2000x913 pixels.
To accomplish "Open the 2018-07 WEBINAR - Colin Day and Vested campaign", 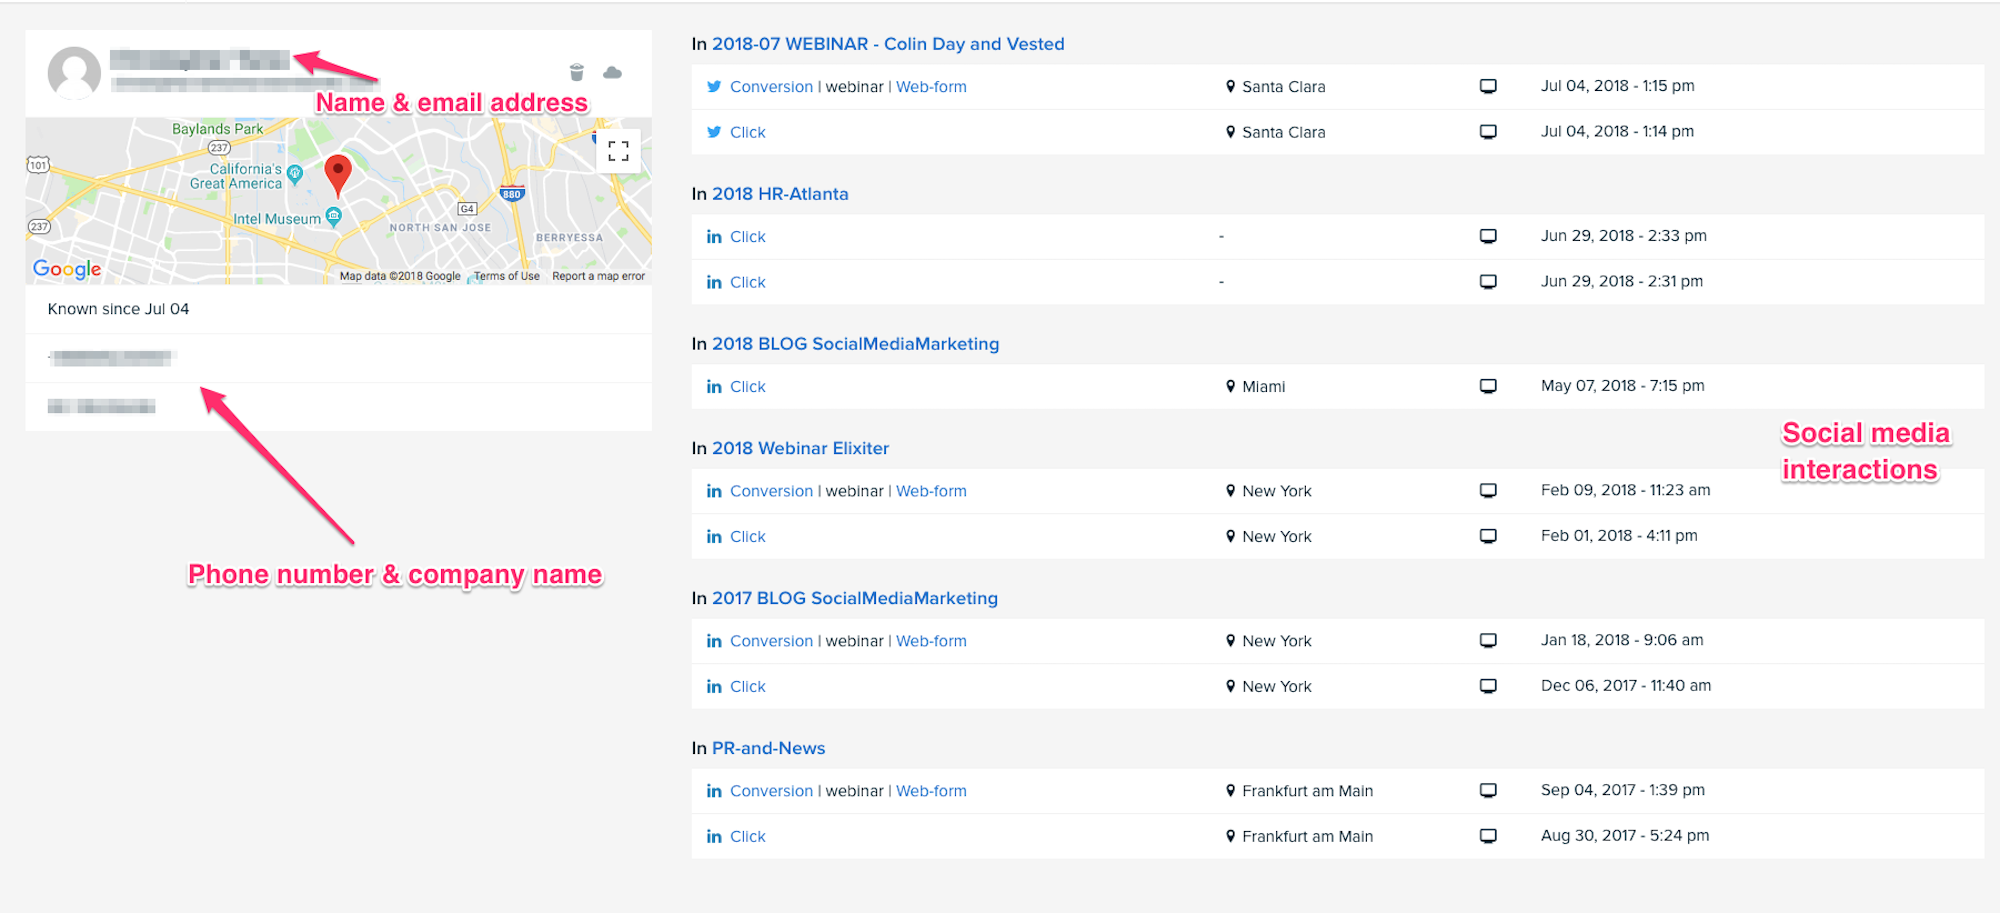I will (x=887, y=44).
